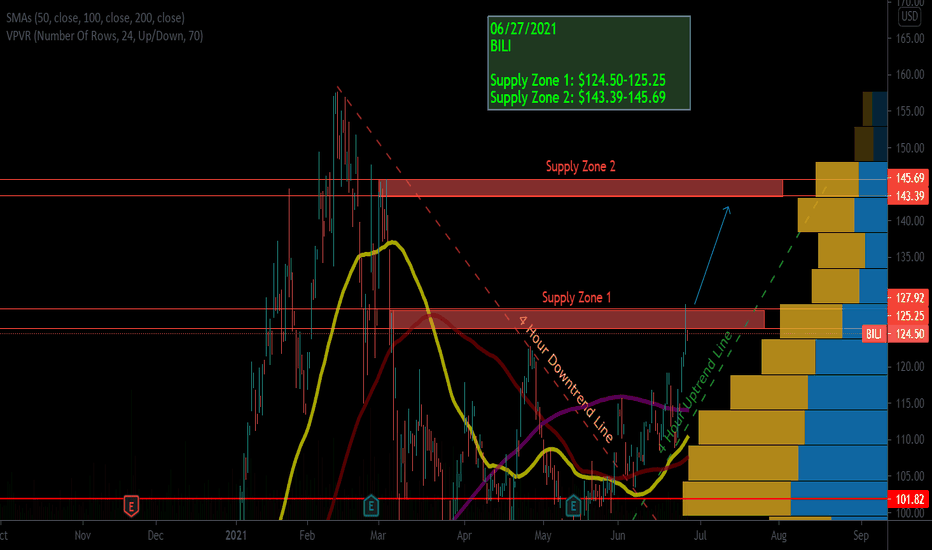Click the 150.00 price axis value
This screenshot has height=550, width=932.
[910, 147]
